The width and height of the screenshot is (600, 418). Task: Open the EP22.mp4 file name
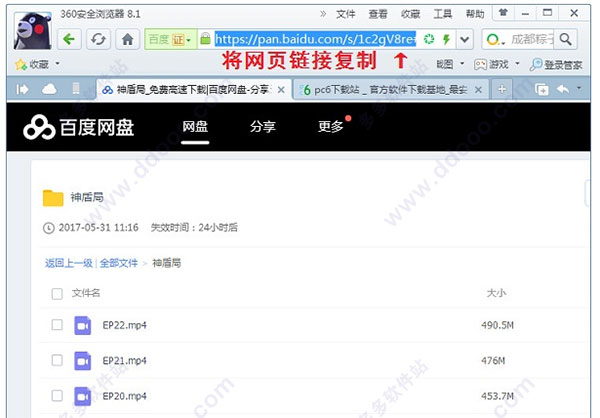click(x=124, y=325)
